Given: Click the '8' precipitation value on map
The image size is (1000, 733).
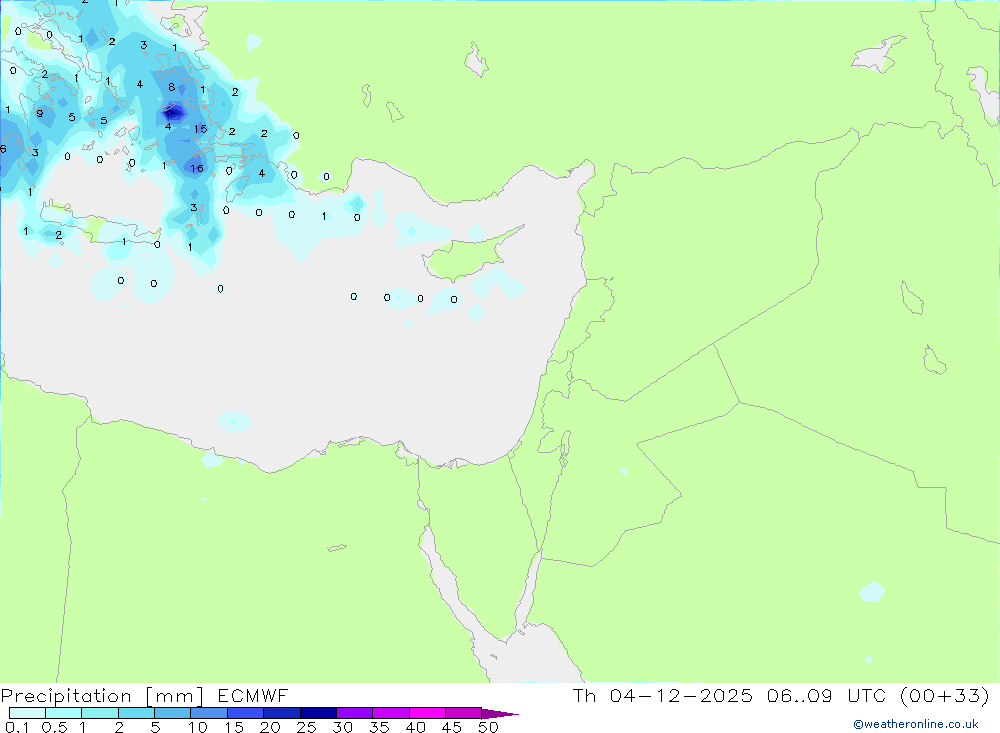Looking at the screenshot, I should click(172, 87).
